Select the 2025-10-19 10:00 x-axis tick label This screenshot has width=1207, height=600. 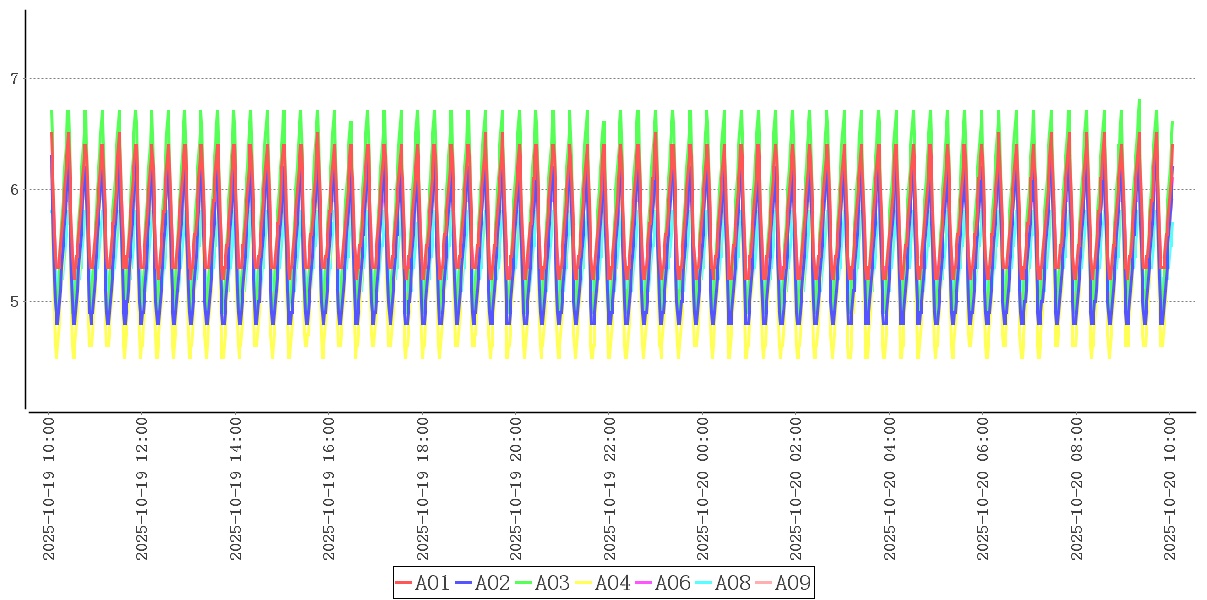[x=49, y=489]
